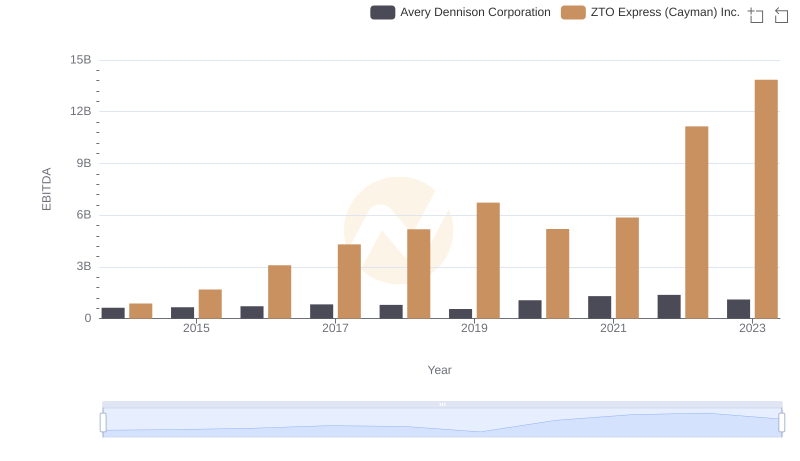This screenshot has width=800, height=461.
Task: Toggle ZTO Express (Cayman) Inc. legend series
Action: tap(650, 12)
